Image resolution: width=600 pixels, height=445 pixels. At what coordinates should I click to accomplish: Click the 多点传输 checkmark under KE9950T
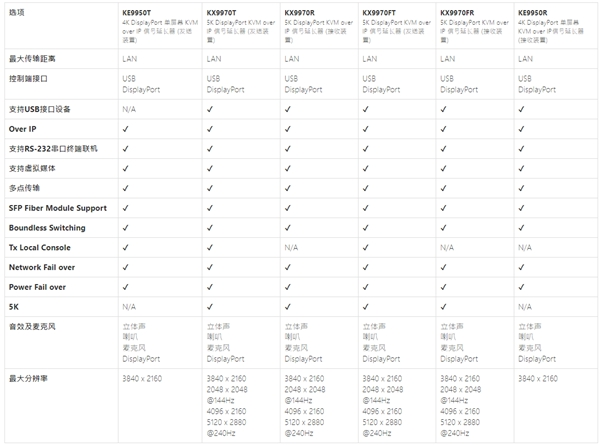(126, 188)
